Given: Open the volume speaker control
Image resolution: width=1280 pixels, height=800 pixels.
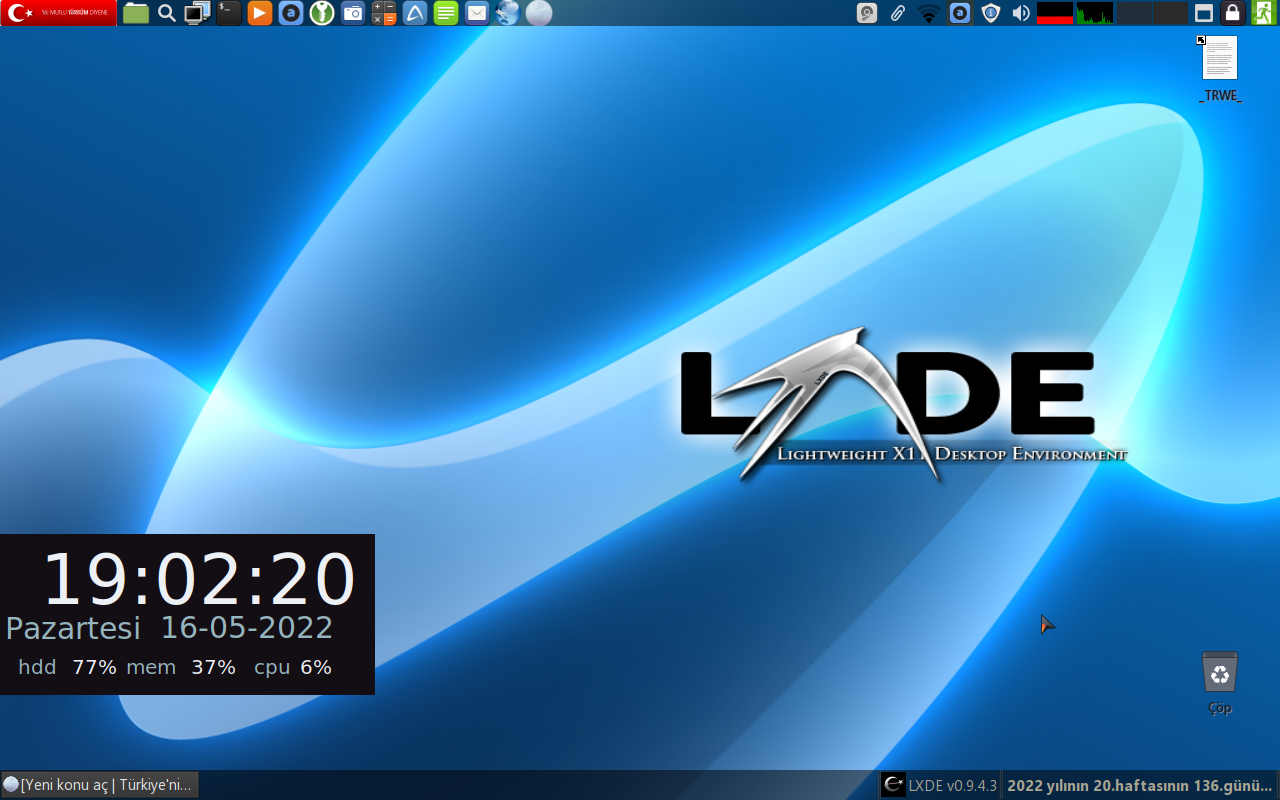Looking at the screenshot, I should (1021, 13).
